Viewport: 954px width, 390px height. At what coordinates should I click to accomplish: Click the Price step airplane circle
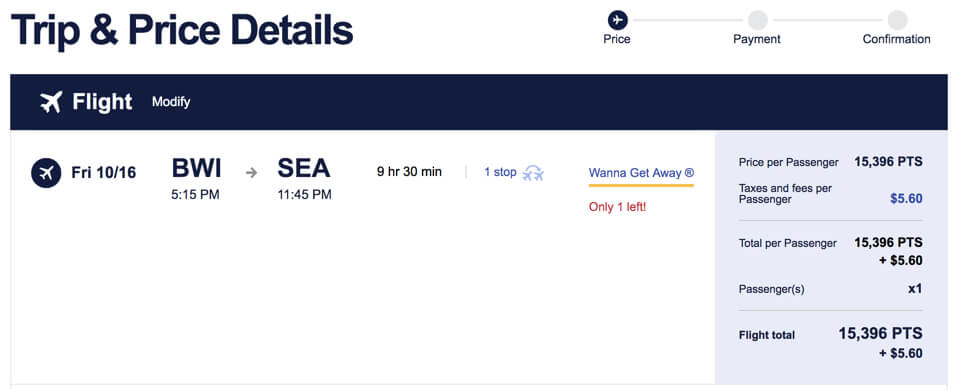tap(618, 20)
